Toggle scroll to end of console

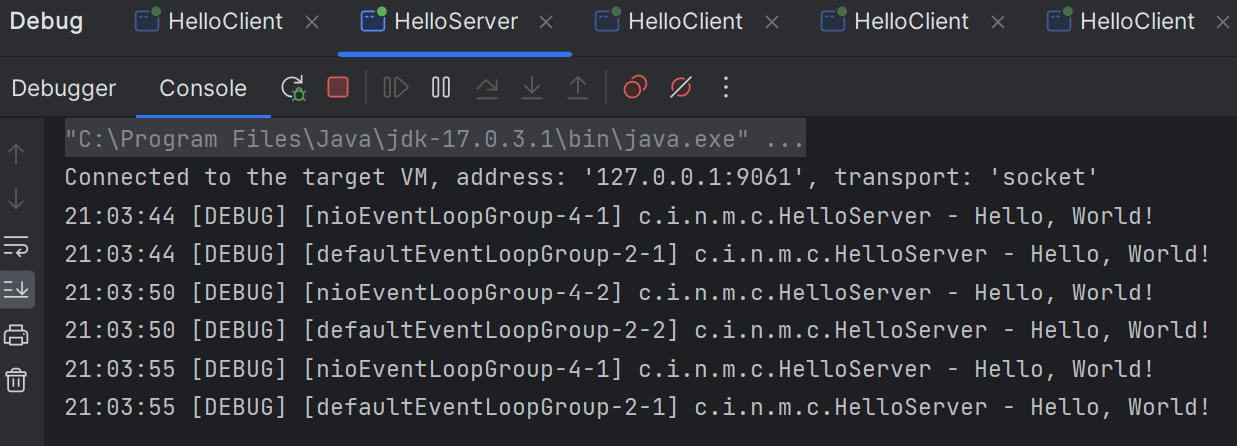(x=16, y=290)
